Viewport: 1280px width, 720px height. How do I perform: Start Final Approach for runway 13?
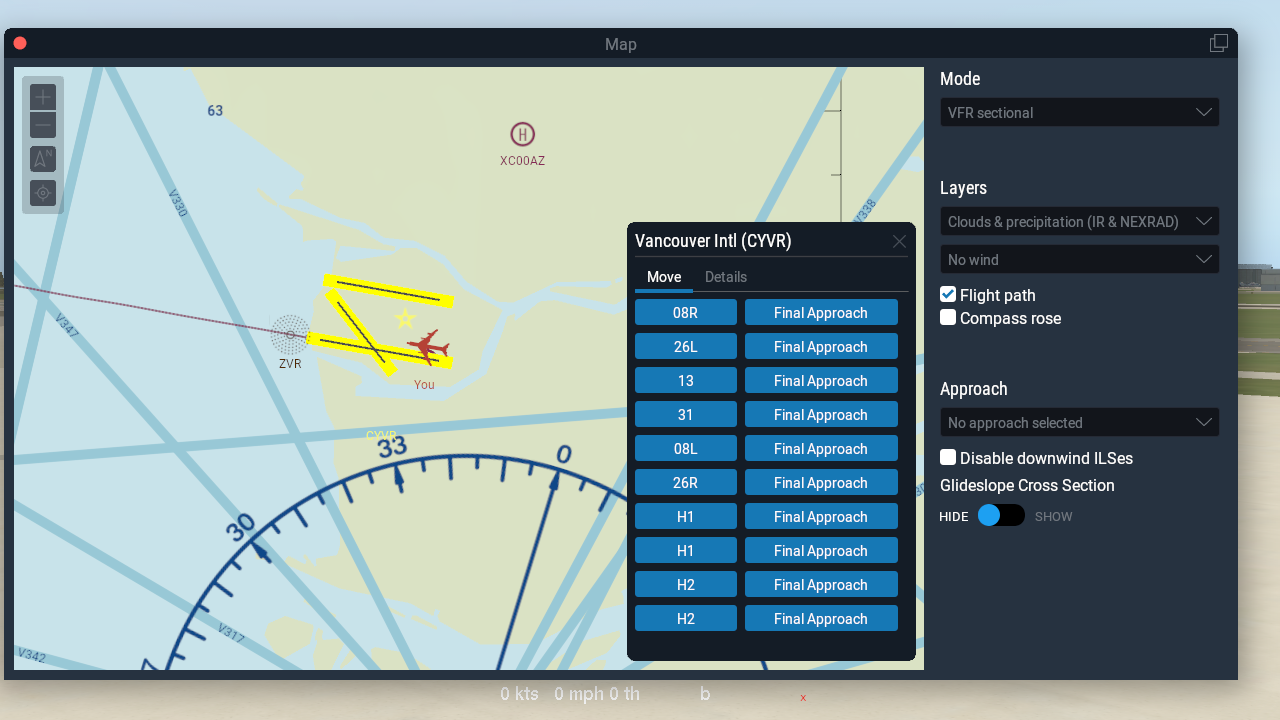pyautogui.click(x=821, y=380)
